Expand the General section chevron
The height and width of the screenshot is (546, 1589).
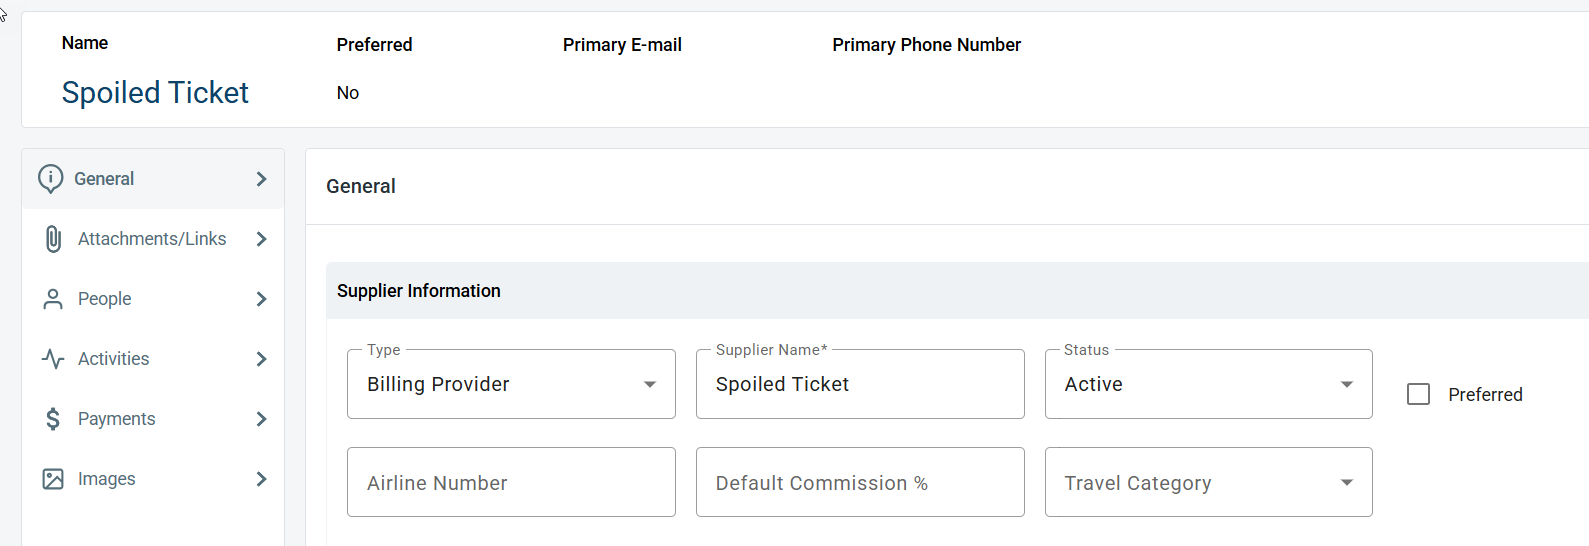point(261,179)
